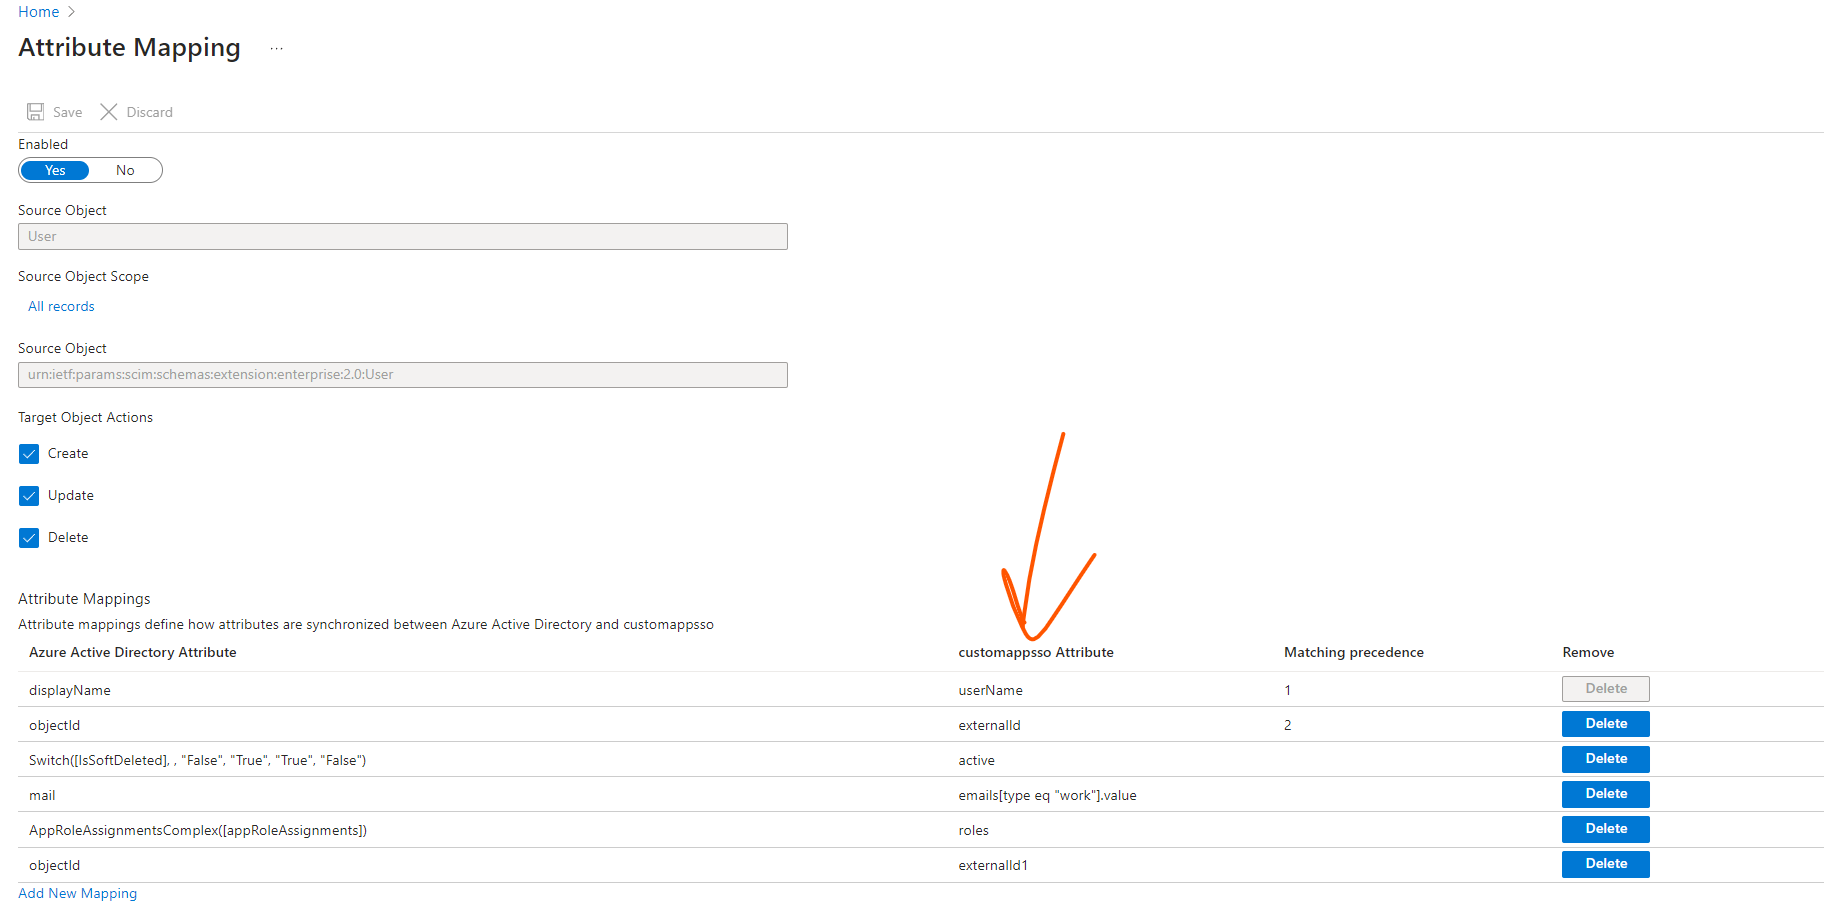
Task: Delete the externalId1 mapping
Action: click(x=1605, y=863)
